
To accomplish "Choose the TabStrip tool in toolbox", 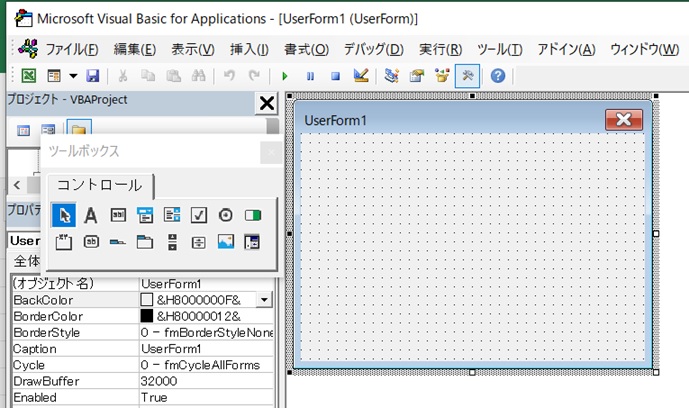I will (118, 242).
